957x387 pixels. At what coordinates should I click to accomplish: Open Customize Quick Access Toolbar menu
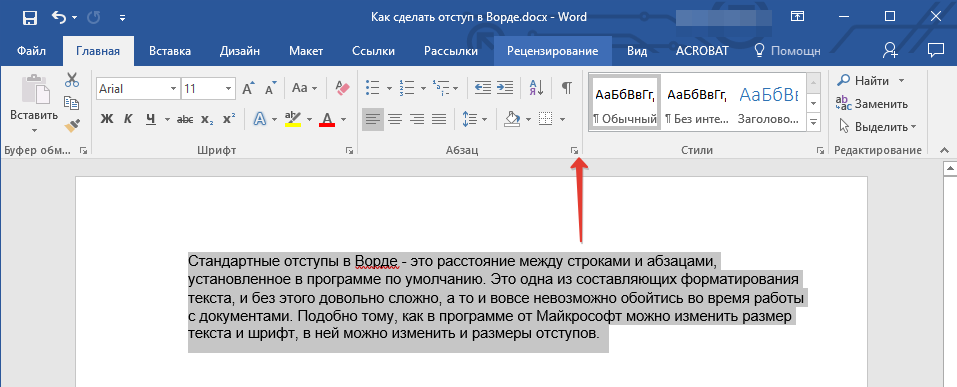[122, 18]
